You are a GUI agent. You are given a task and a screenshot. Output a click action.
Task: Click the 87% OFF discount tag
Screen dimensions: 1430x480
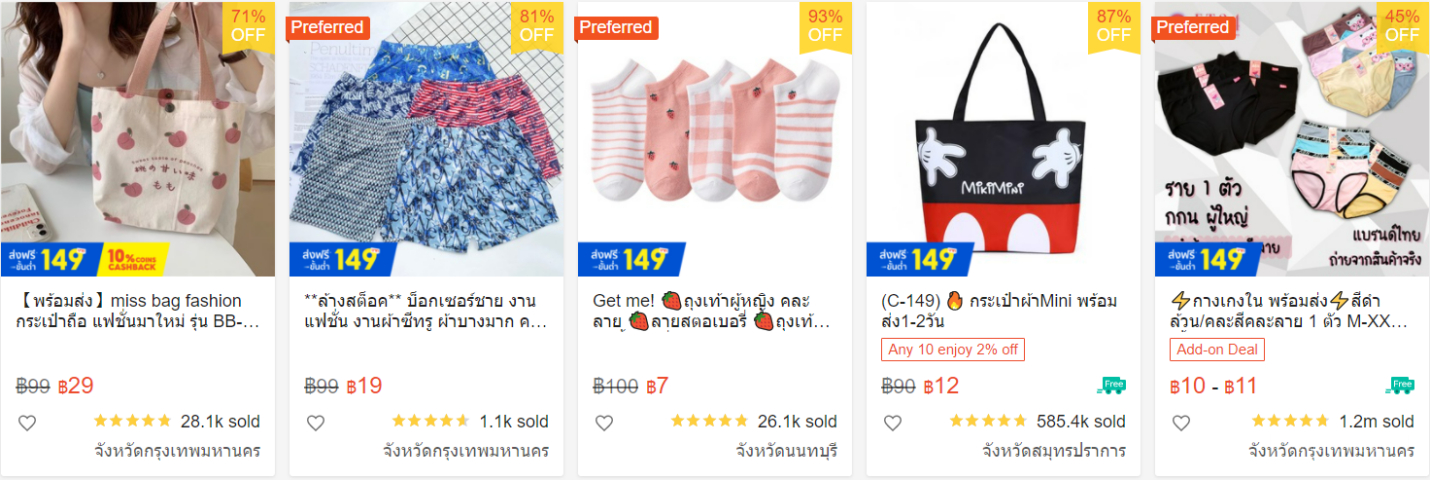(x=1113, y=26)
